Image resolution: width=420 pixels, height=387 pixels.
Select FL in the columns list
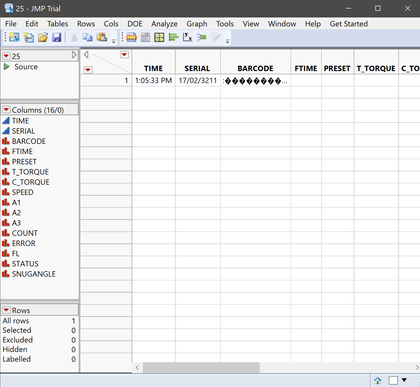tap(16, 254)
